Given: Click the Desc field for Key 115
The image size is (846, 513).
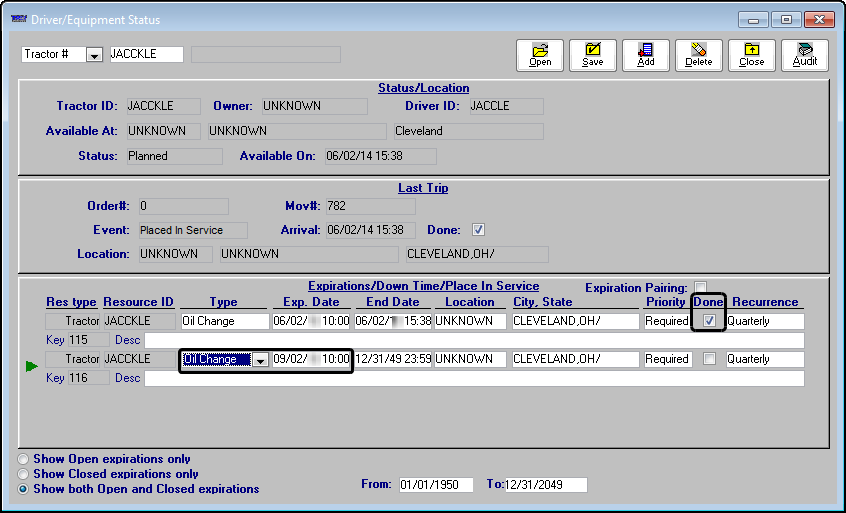Looking at the screenshot, I should coord(474,340).
